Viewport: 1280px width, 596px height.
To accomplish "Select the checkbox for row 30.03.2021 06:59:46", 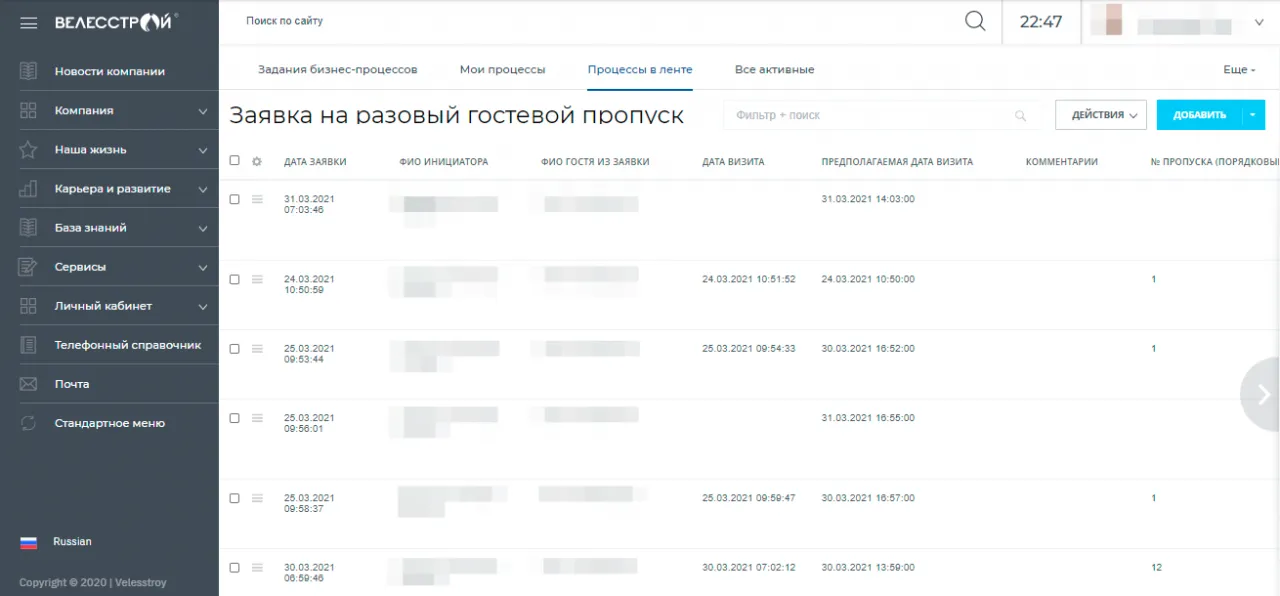I will (x=235, y=567).
